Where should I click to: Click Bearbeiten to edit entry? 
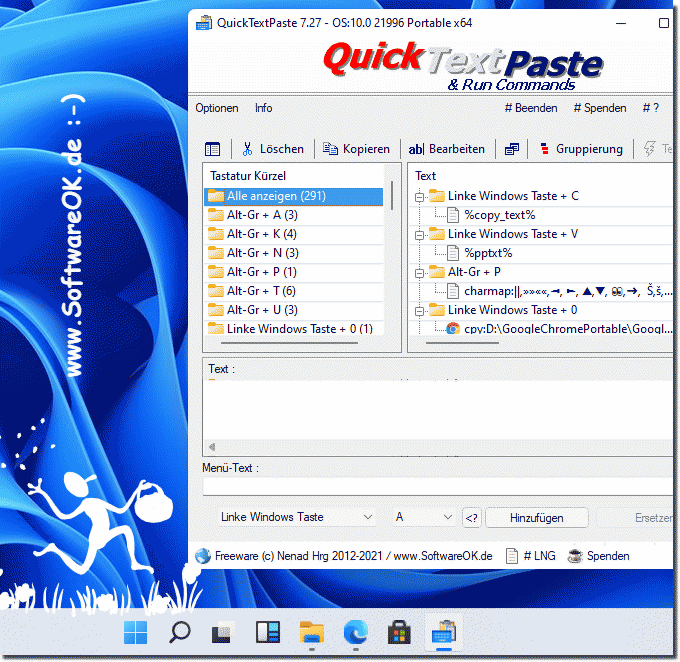click(446, 149)
